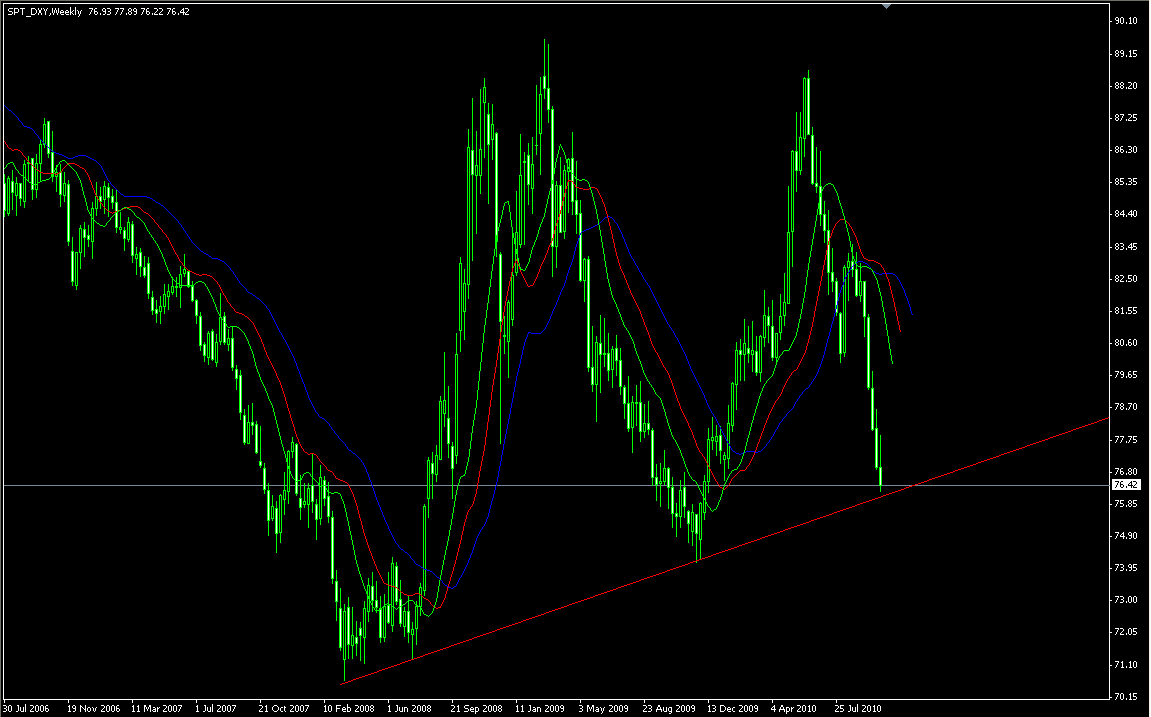1151x717 pixels.
Task: Click the 86.30 price scale label
Action: pos(1125,150)
